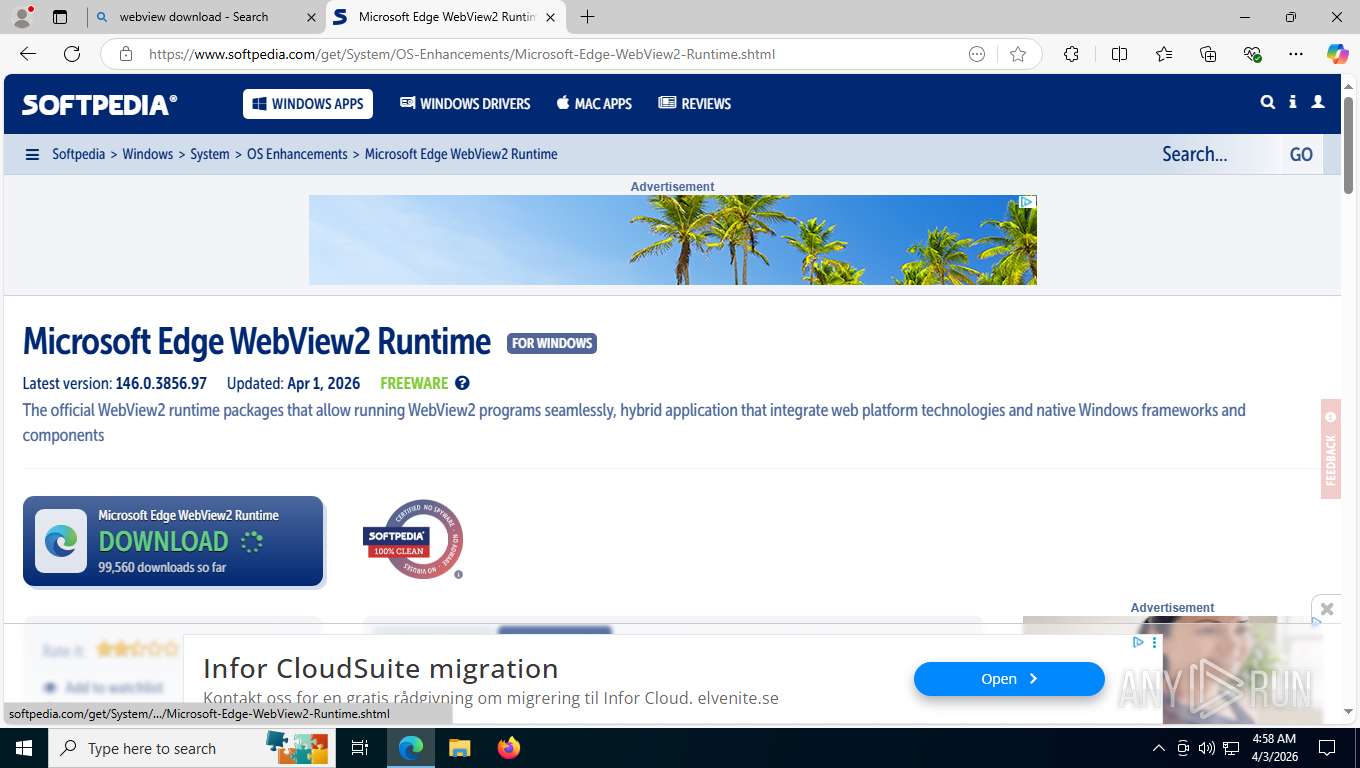1360x768 pixels.
Task: Open the Windows Drivers section
Action: point(465,104)
